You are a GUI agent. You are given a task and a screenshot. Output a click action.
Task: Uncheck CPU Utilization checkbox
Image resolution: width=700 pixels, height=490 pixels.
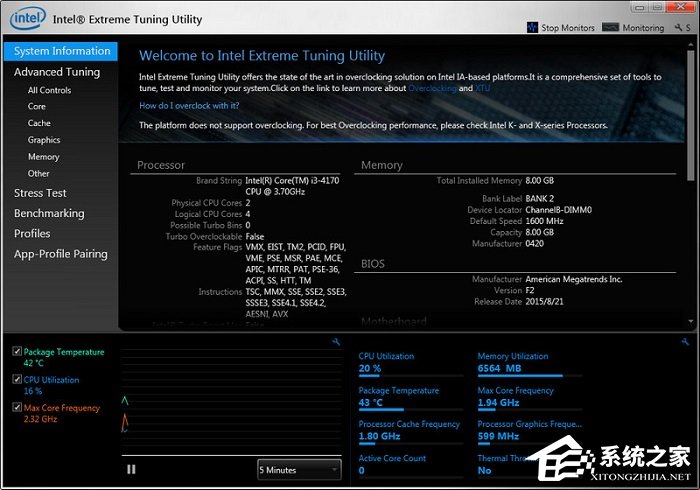tap(17, 379)
